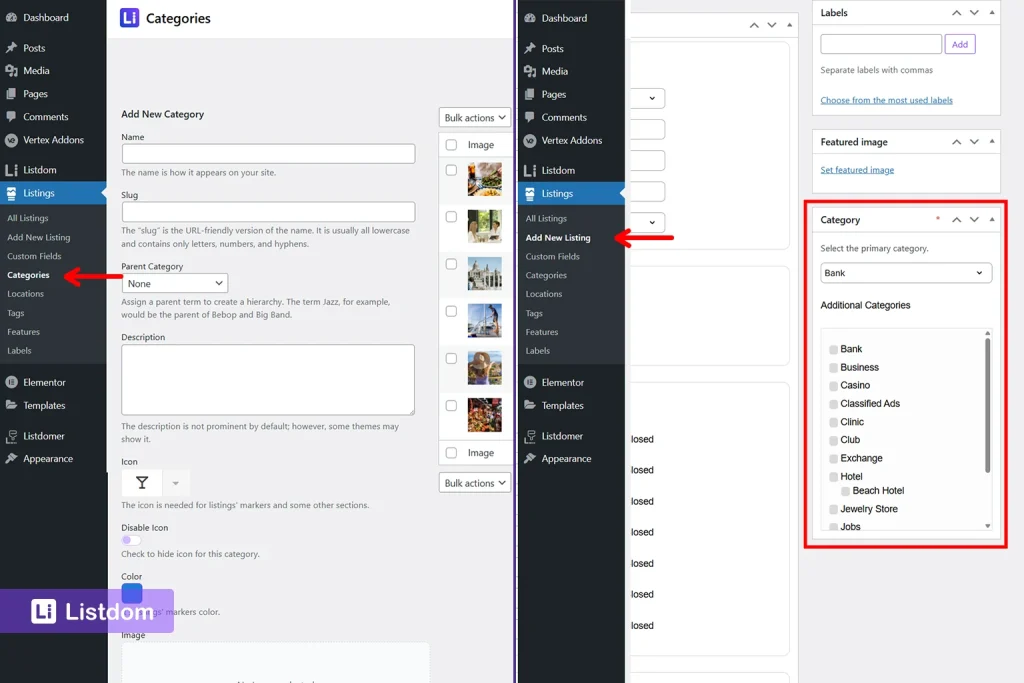This screenshot has height=683, width=1024.
Task: Click the blue category color swatch
Action: pos(132,593)
